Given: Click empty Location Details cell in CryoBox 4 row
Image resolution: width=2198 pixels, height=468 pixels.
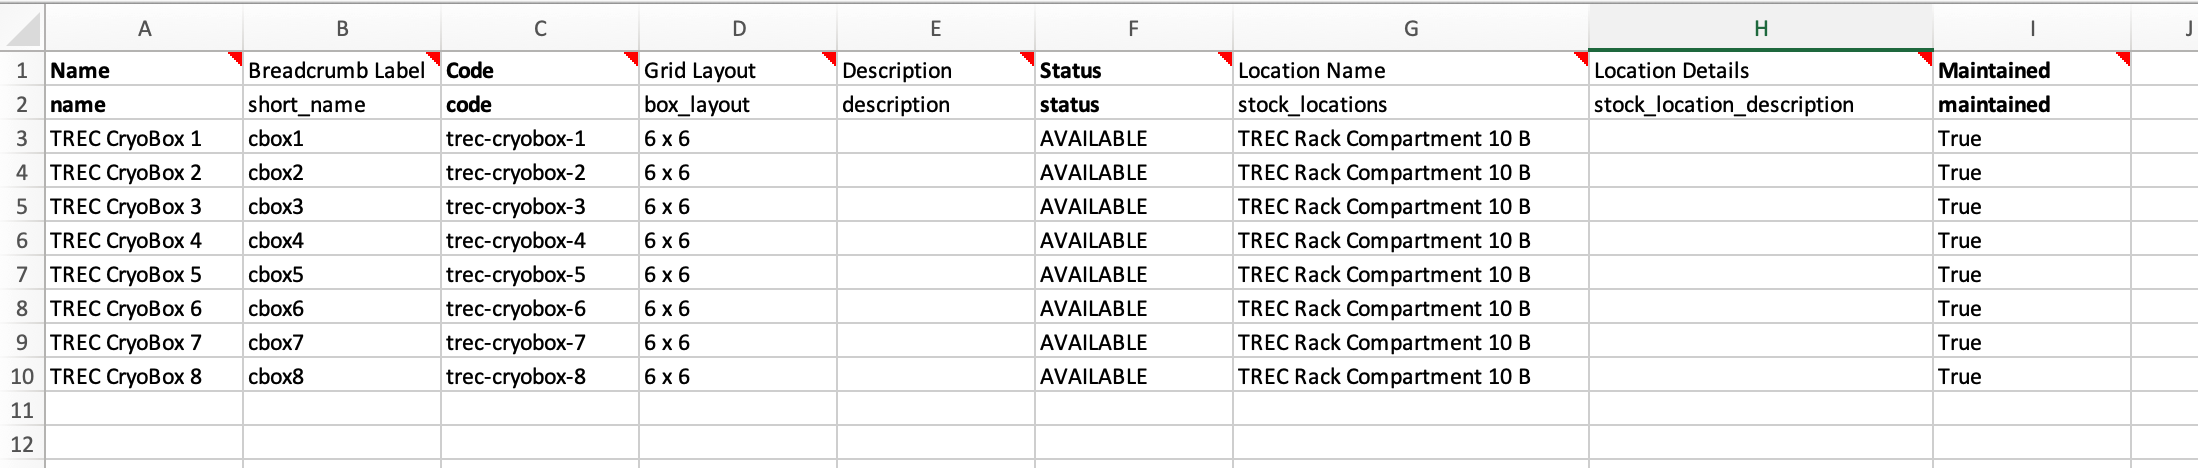Looking at the screenshot, I should pyautogui.click(x=1761, y=240).
